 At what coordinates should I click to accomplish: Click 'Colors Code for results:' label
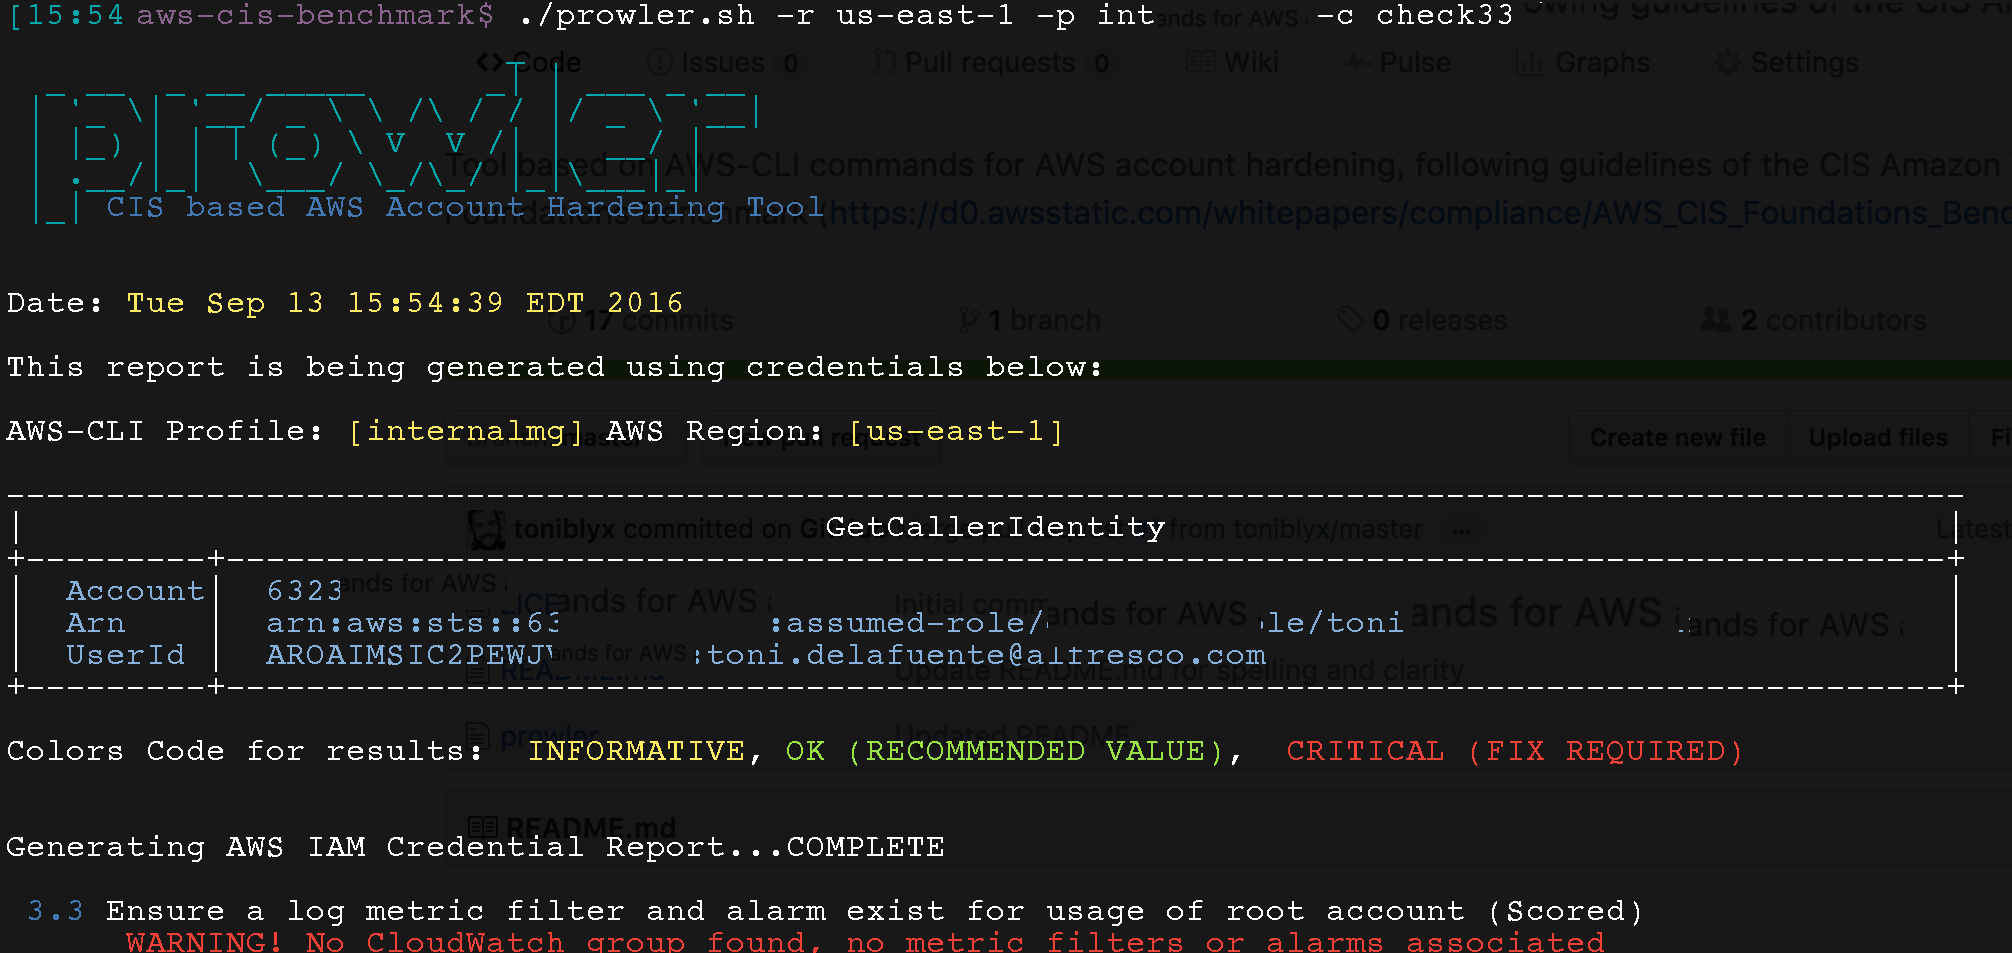click(245, 751)
